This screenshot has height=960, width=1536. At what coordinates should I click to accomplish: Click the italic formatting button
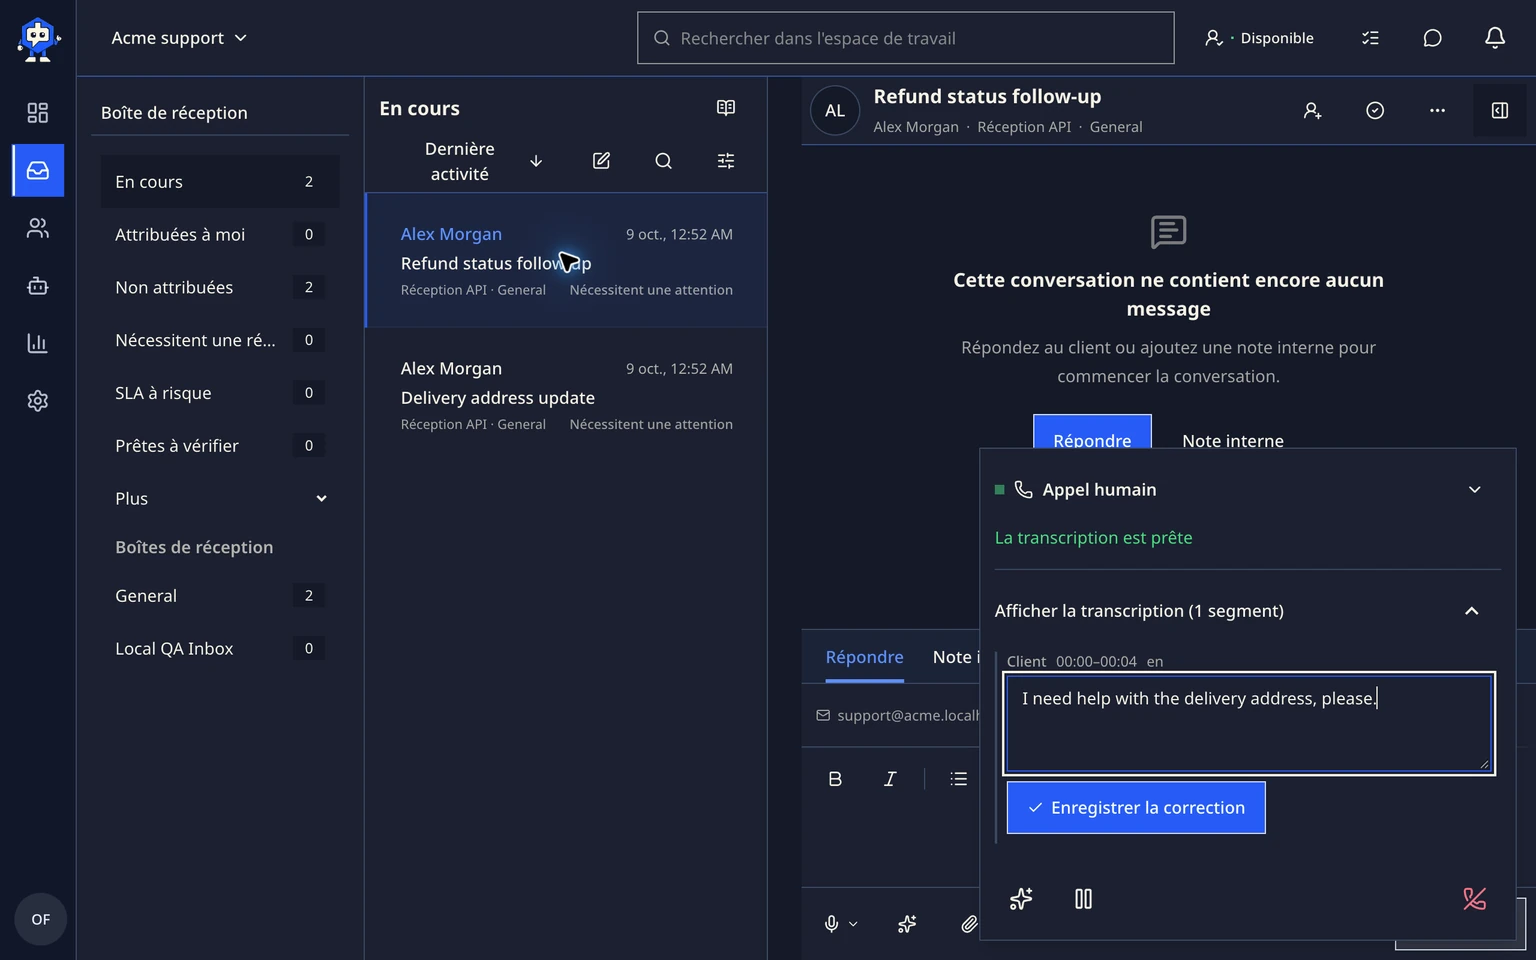(x=890, y=779)
